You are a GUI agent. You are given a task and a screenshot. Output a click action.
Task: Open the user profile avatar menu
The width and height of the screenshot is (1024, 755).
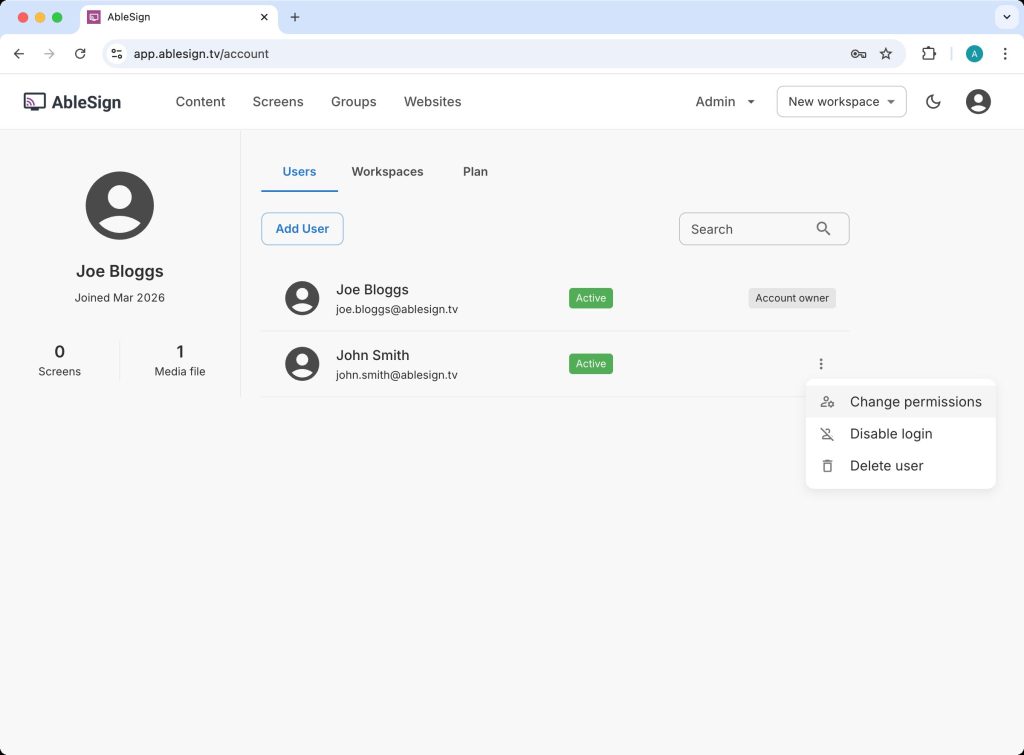pyautogui.click(x=978, y=102)
